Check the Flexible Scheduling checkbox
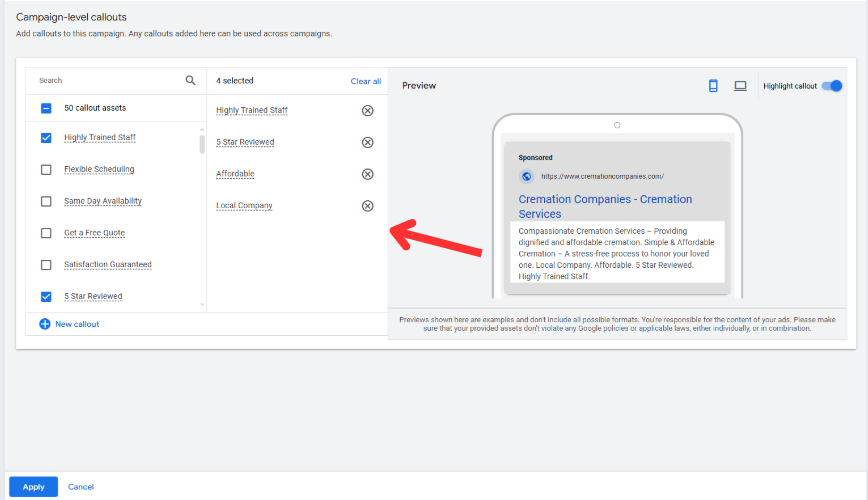Viewport: 868px width, 500px height. pos(46,169)
